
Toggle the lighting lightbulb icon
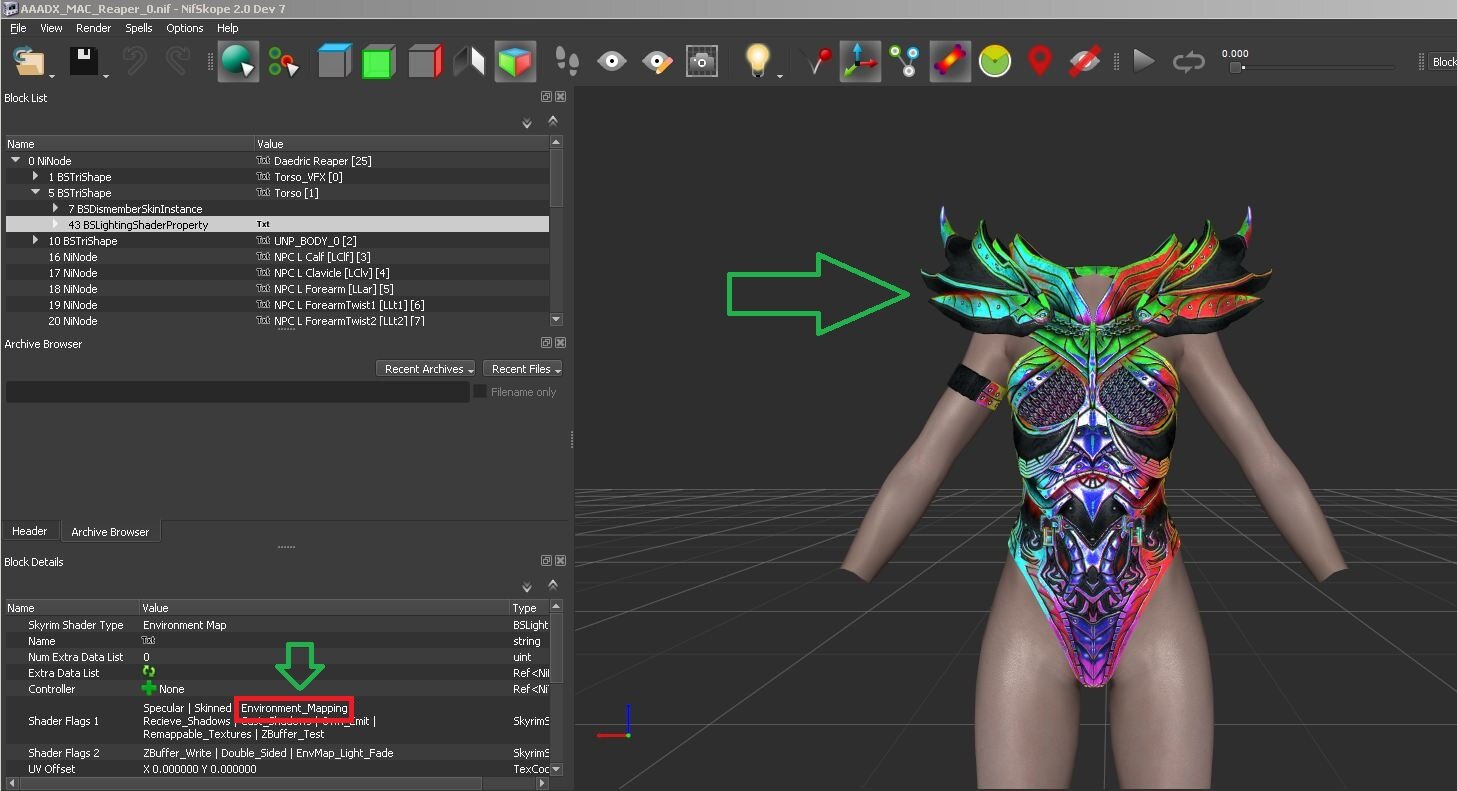(759, 62)
